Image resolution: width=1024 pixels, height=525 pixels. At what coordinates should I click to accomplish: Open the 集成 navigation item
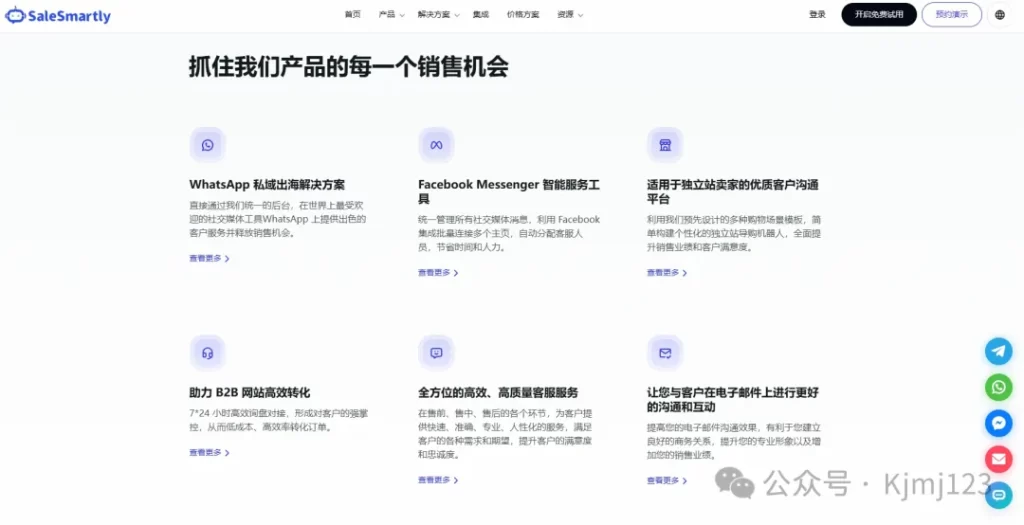click(481, 14)
